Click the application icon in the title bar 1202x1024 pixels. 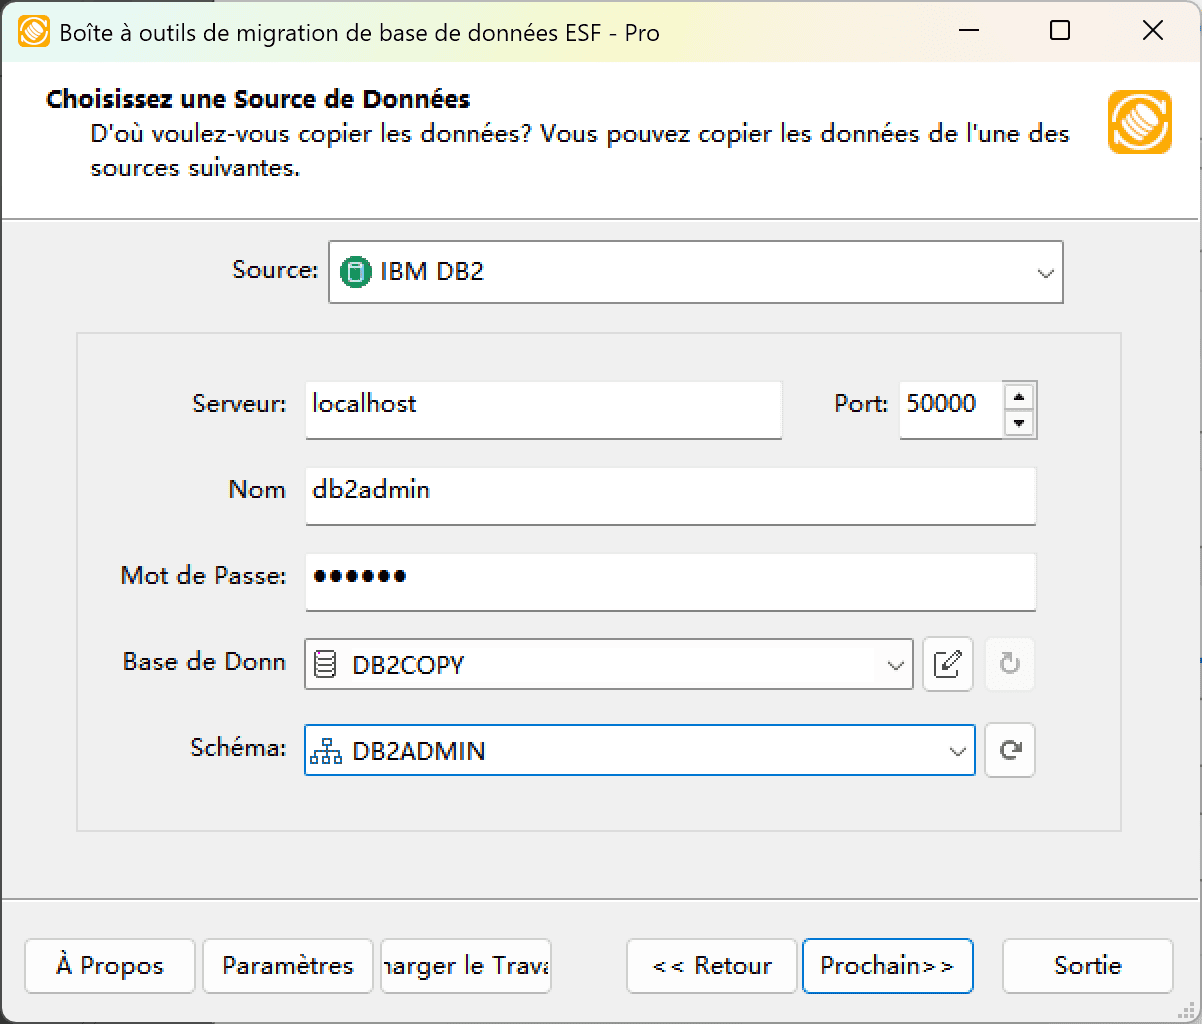[33, 31]
